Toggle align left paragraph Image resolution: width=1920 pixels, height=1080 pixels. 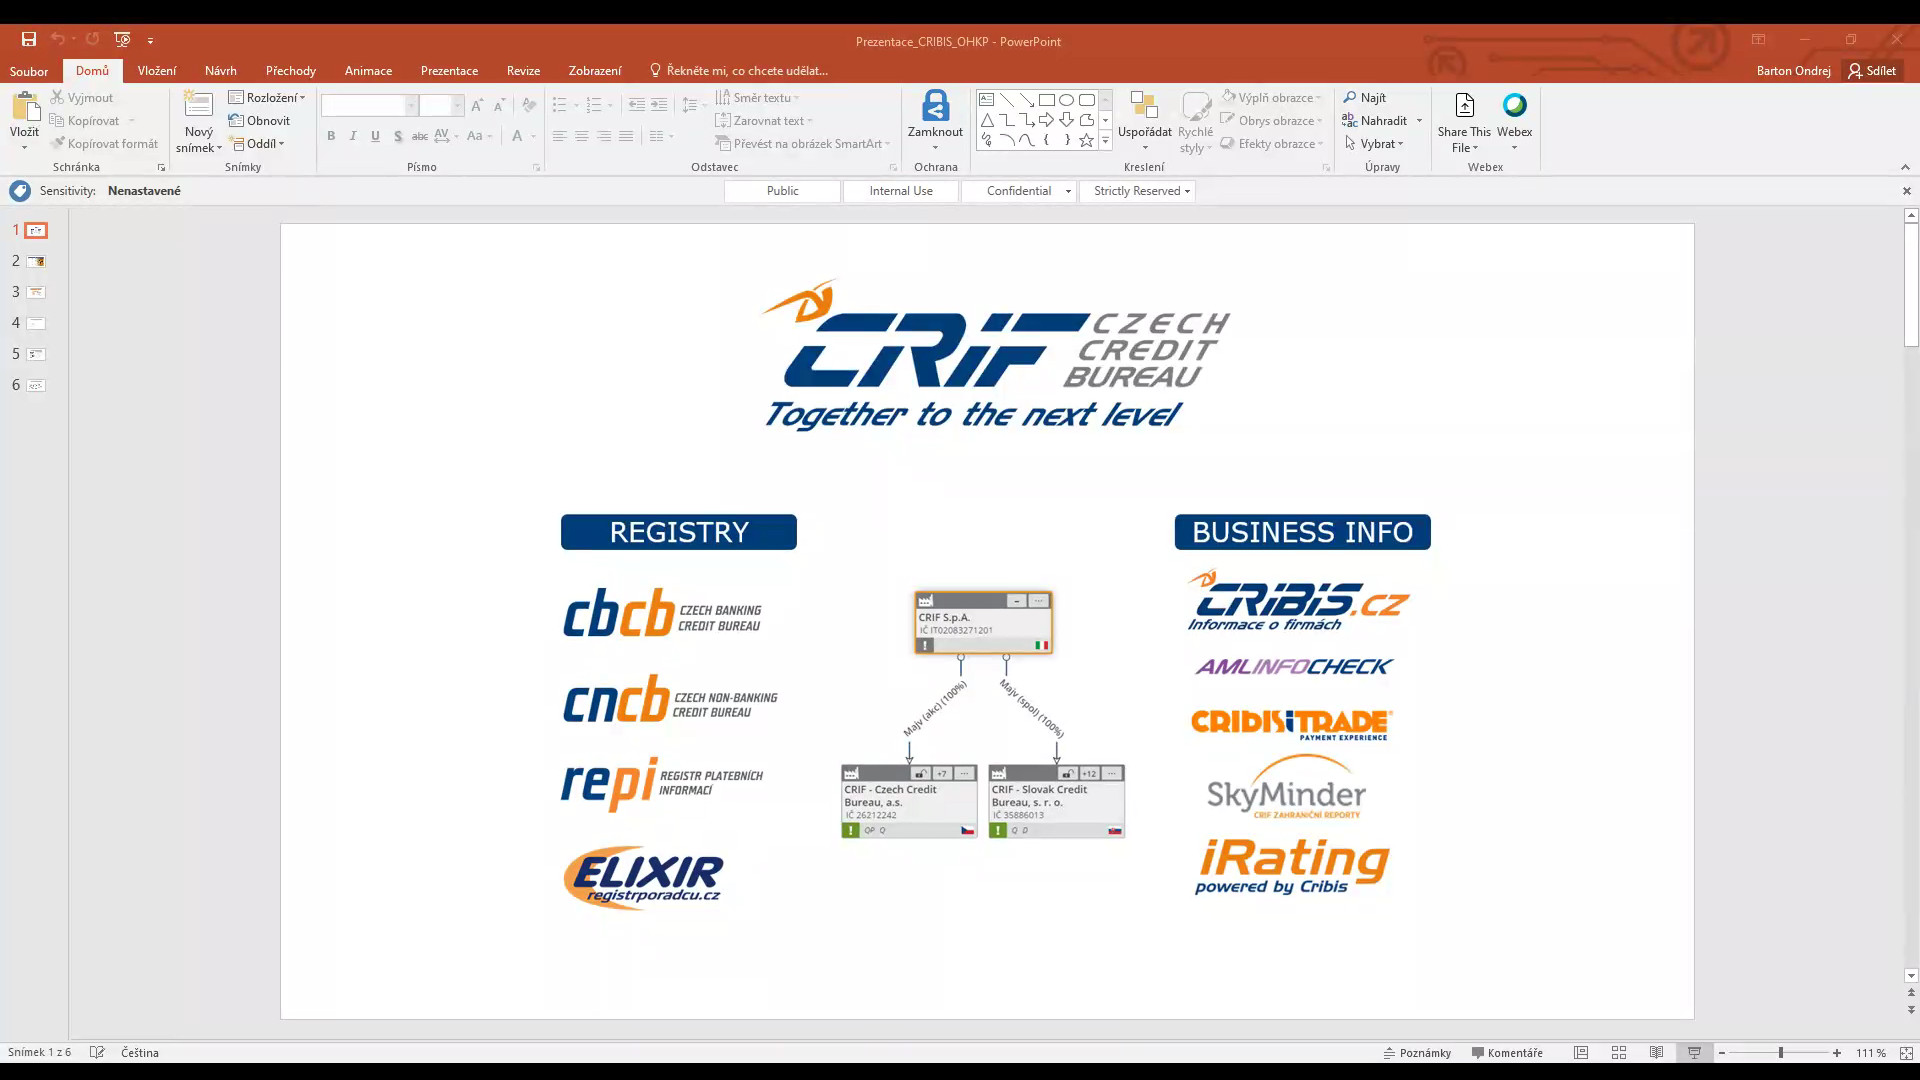click(559, 136)
